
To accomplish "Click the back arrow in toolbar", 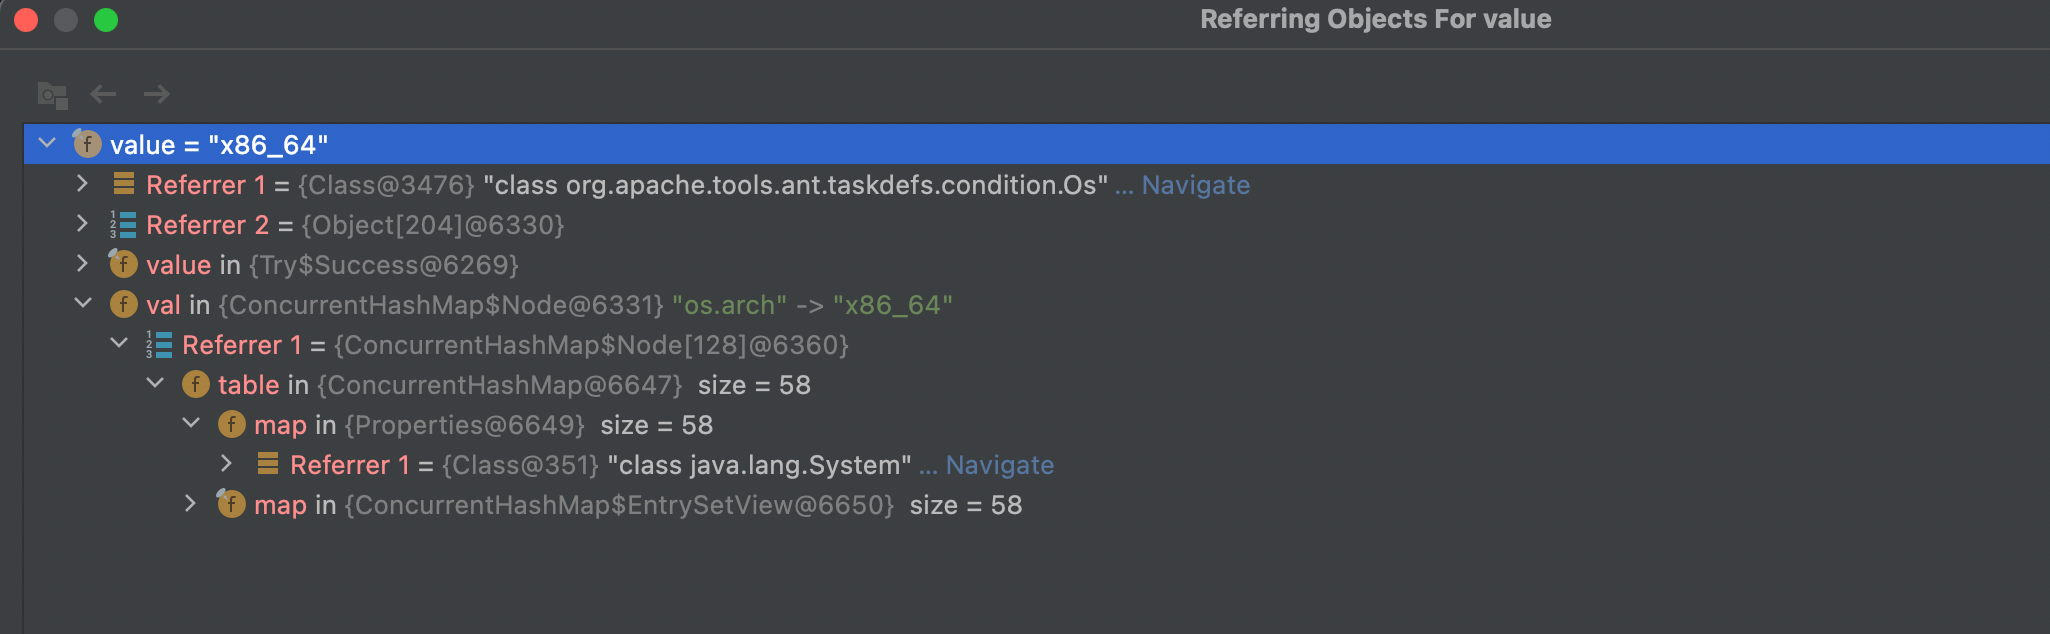I will coord(103,94).
